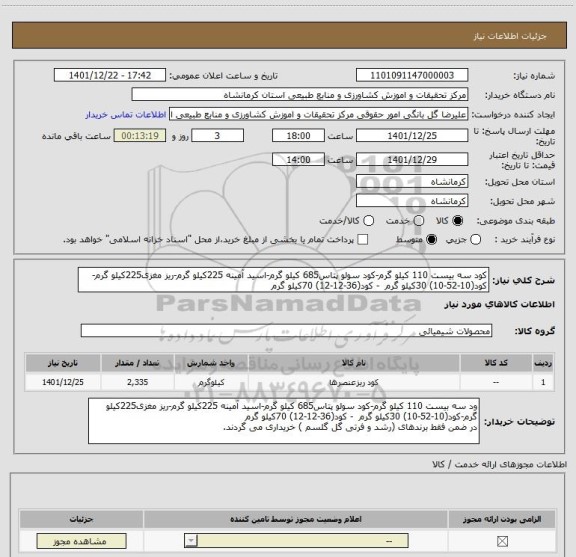Click the اطلاعات مجوزهای ارائه خدمت / کالا heading
576x557 pixels.
[x=499, y=464]
